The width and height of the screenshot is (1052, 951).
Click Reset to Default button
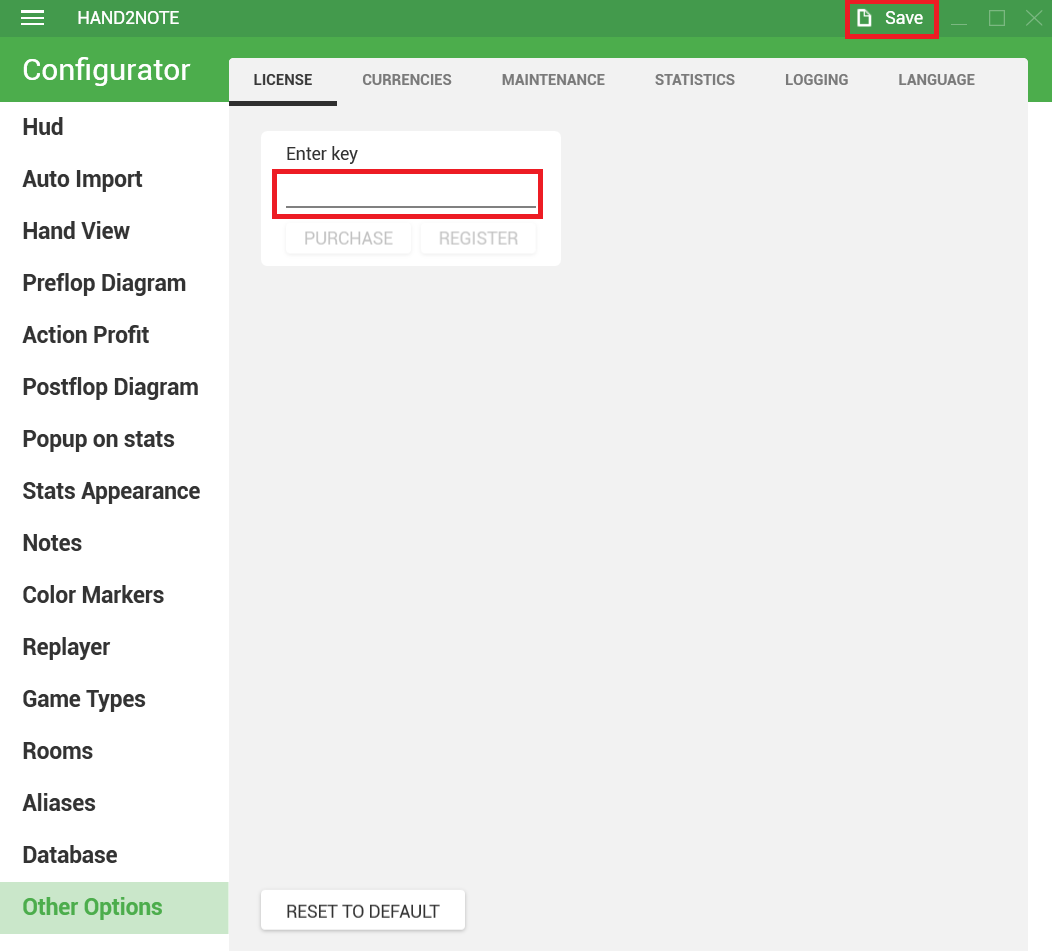click(x=362, y=911)
